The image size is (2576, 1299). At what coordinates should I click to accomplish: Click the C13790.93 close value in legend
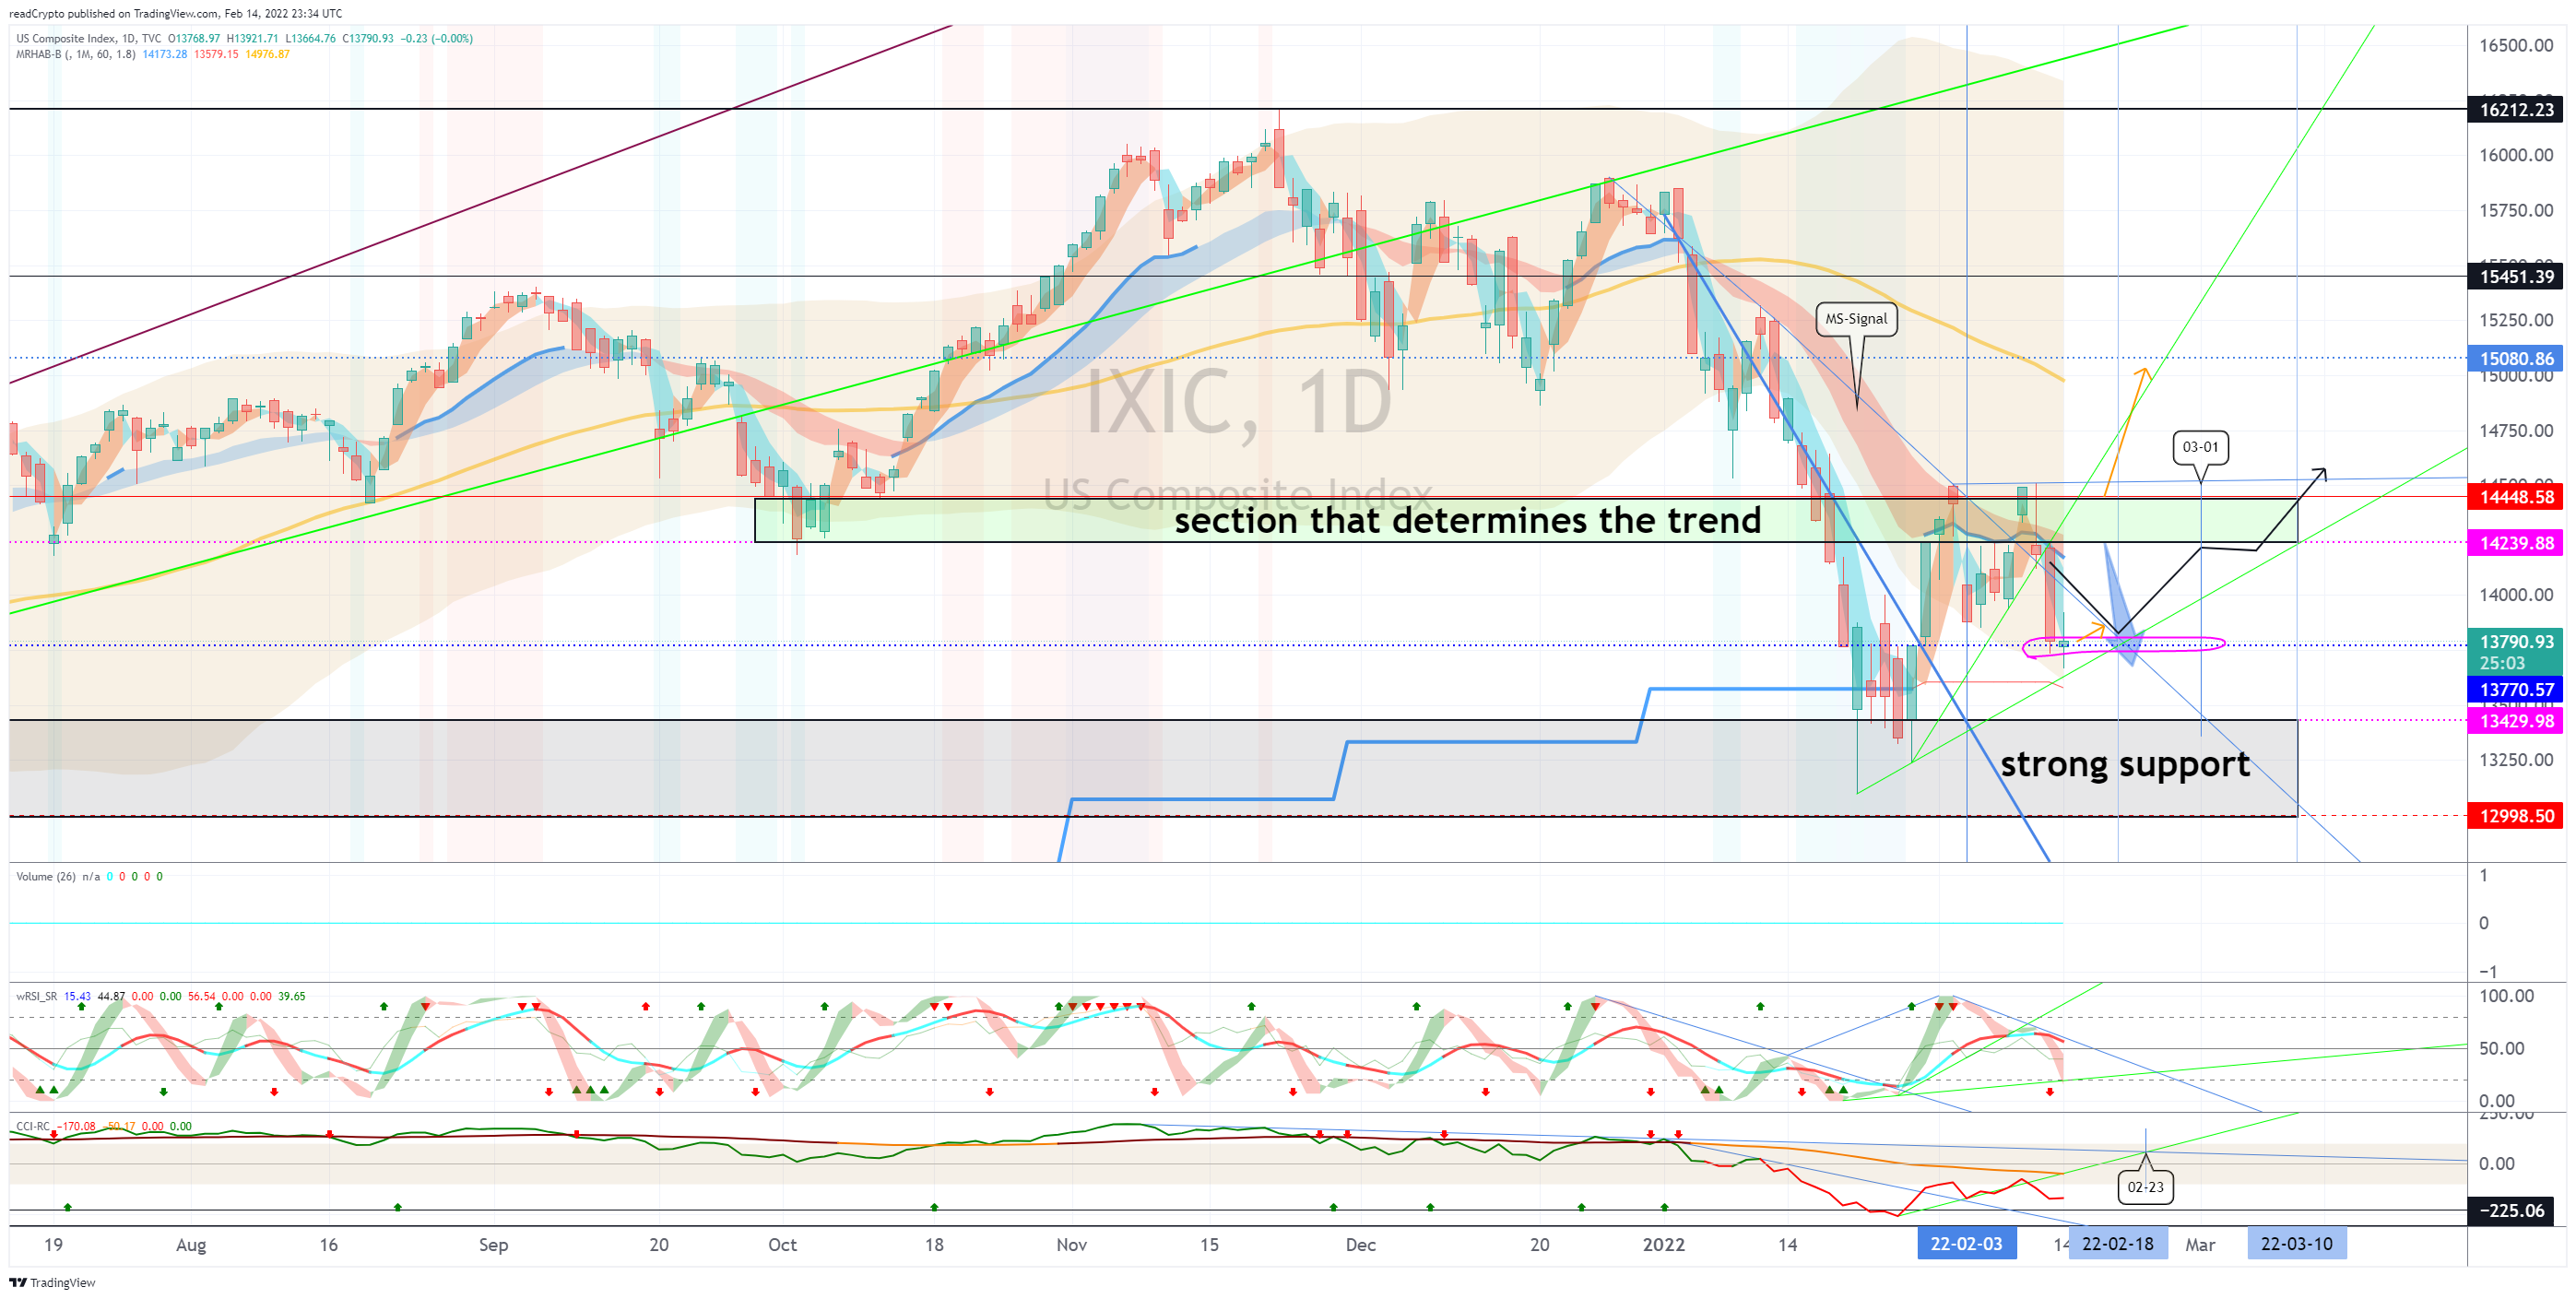tap(368, 39)
